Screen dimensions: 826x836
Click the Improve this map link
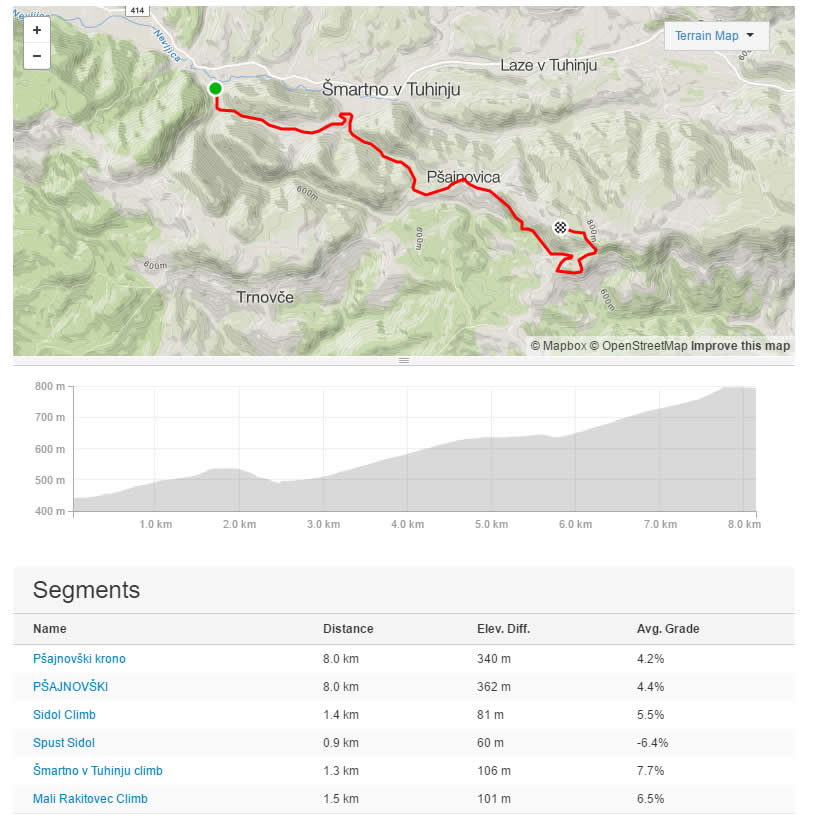(740, 346)
